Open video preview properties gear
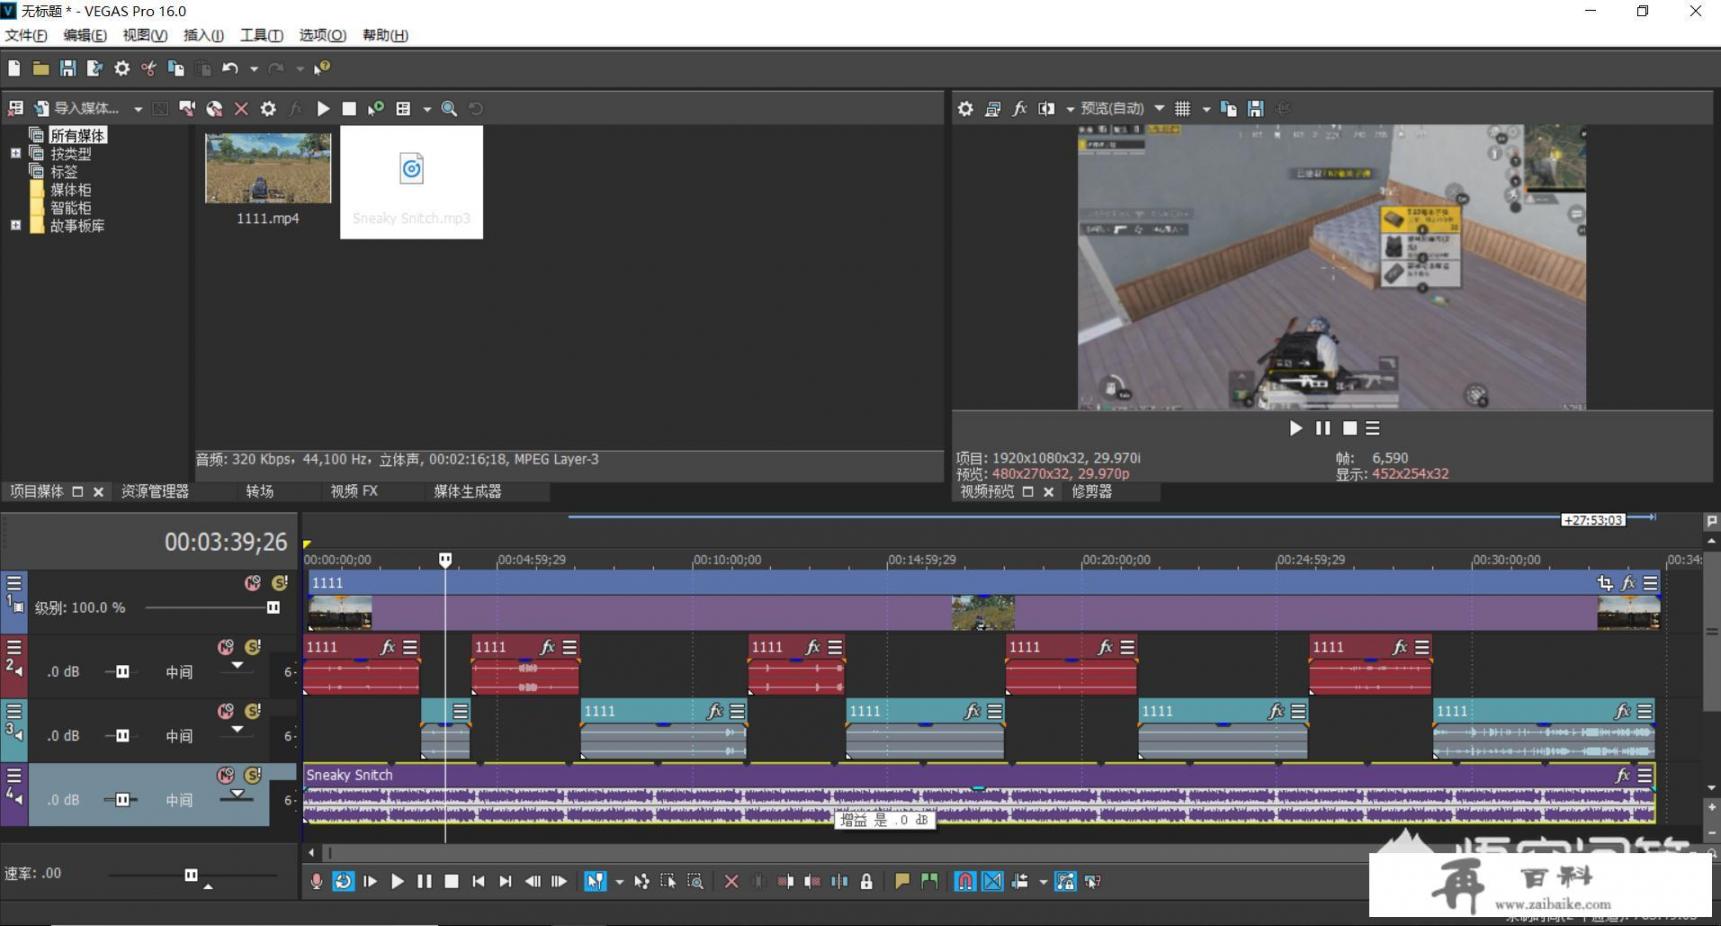The height and width of the screenshot is (926, 1721). point(965,108)
